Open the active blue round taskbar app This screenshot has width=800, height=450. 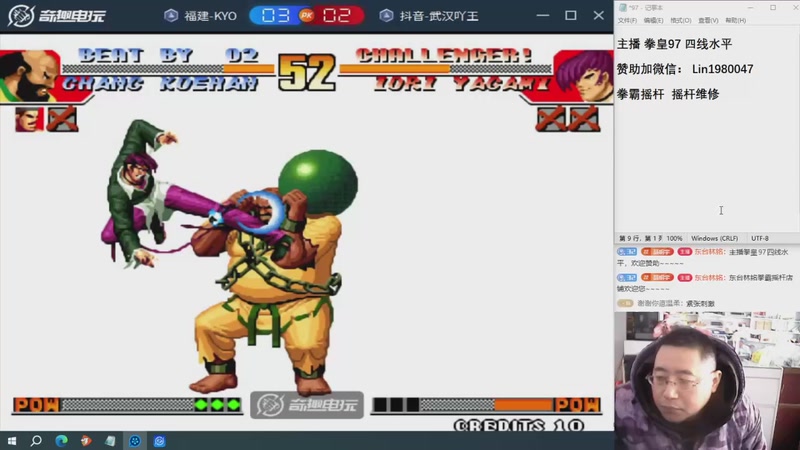pos(135,441)
